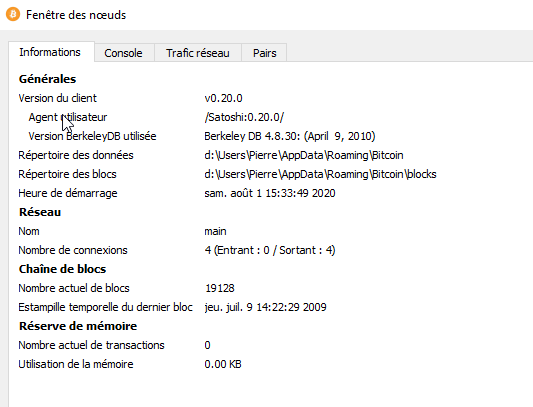533x407 pixels.
Task: Click the Fenêtre des nœuds window title
Action: point(76,15)
